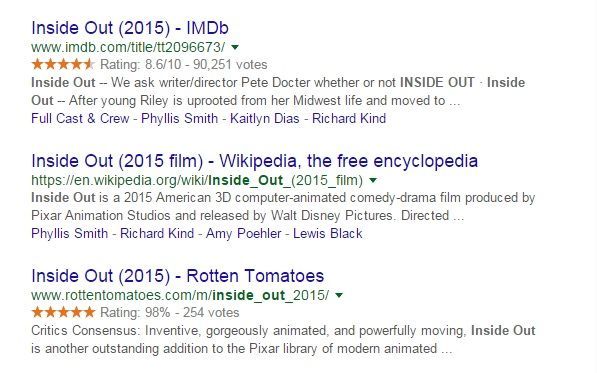This screenshot has height=373, width=597.
Task: Click the Rotten Tomatoes five-star rating icons
Action: pyautogui.click(x=63, y=312)
